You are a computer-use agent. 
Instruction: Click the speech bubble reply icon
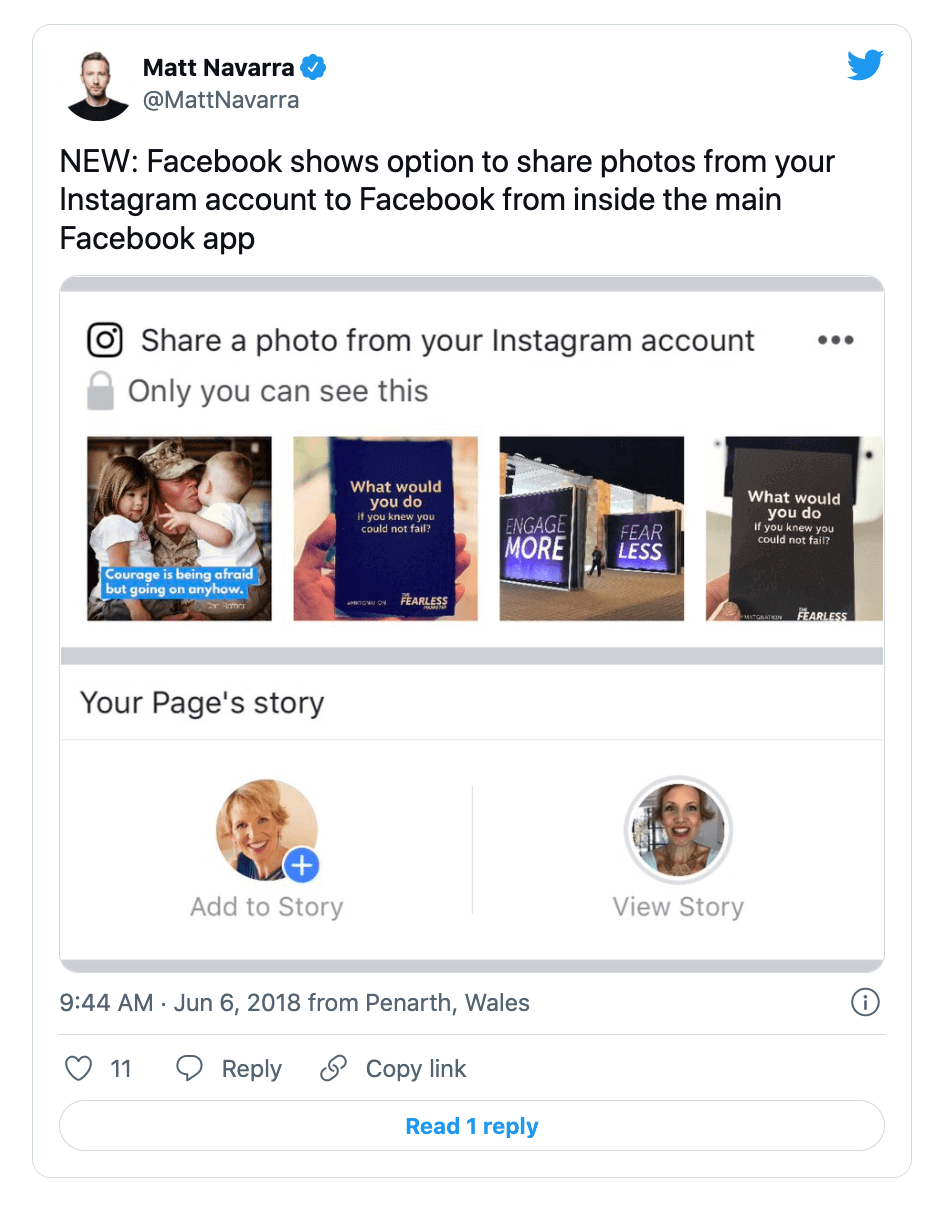click(x=189, y=1069)
